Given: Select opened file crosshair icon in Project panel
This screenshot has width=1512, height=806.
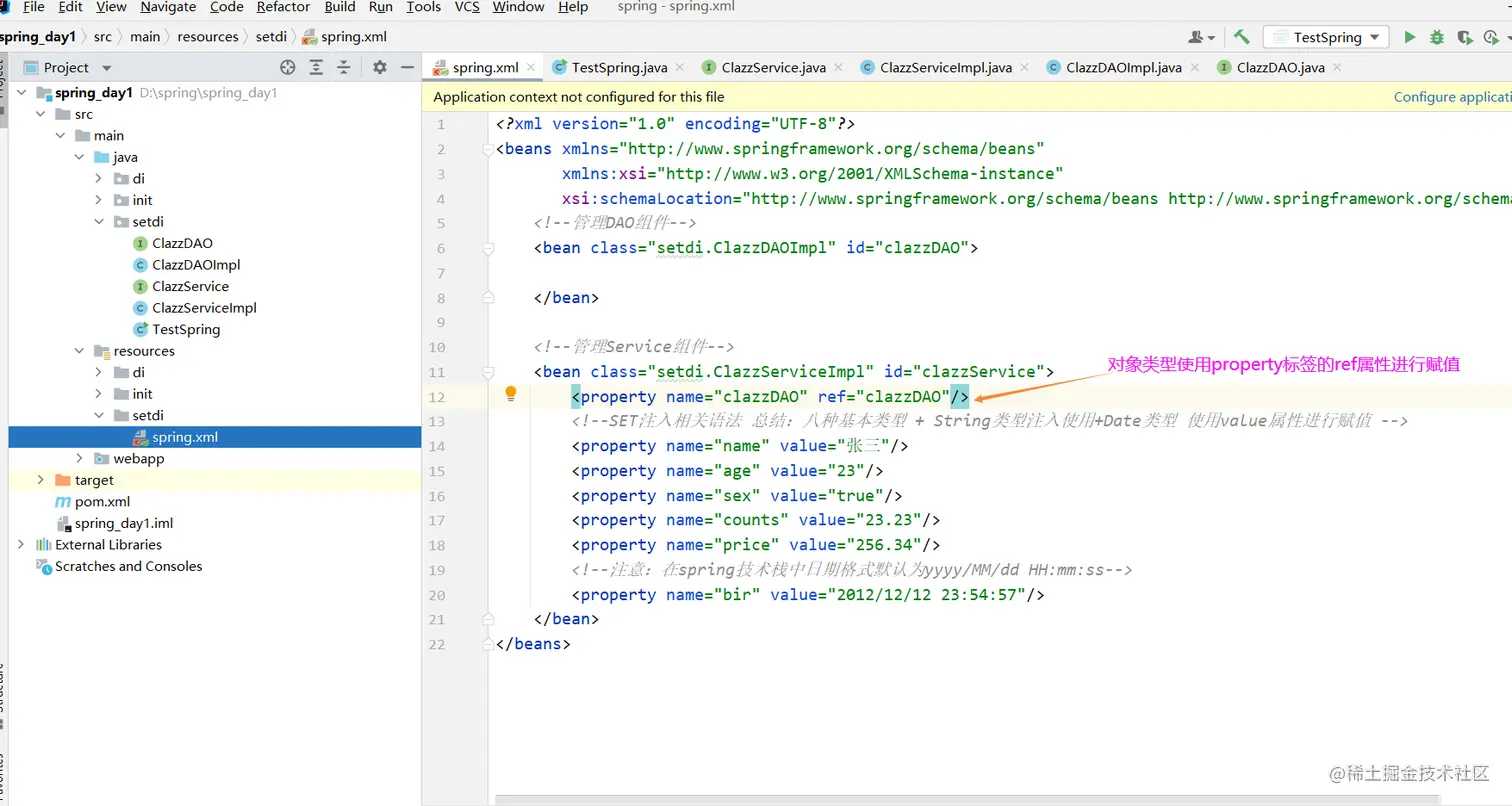Looking at the screenshot, I should tap(288, 67).
